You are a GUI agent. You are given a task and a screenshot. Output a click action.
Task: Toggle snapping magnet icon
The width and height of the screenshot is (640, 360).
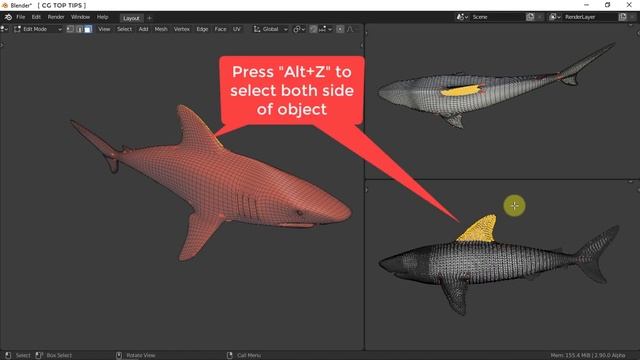tap(313, 29)
